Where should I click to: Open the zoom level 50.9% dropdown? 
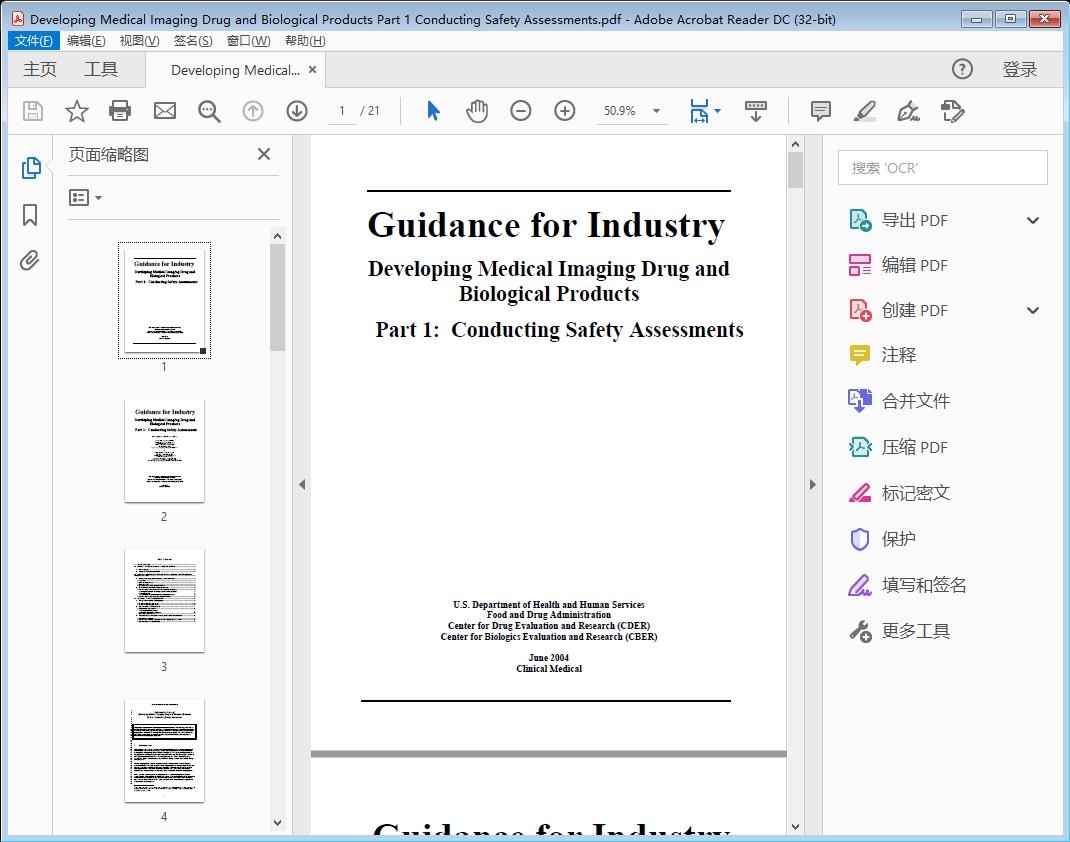click(x=631, y=111)
